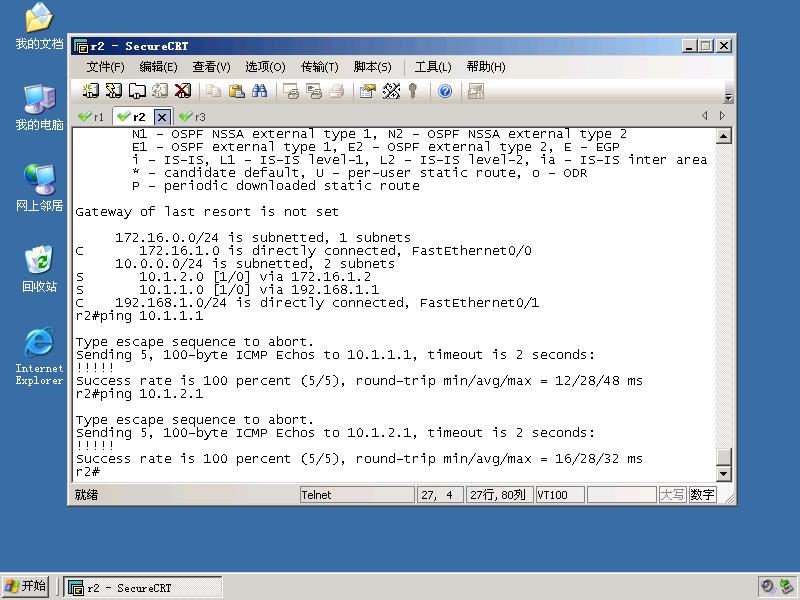Click the Print Screen icon
The height and width of the screenshot is (600, 800).
pyautogui.click(x=291, y=91)
